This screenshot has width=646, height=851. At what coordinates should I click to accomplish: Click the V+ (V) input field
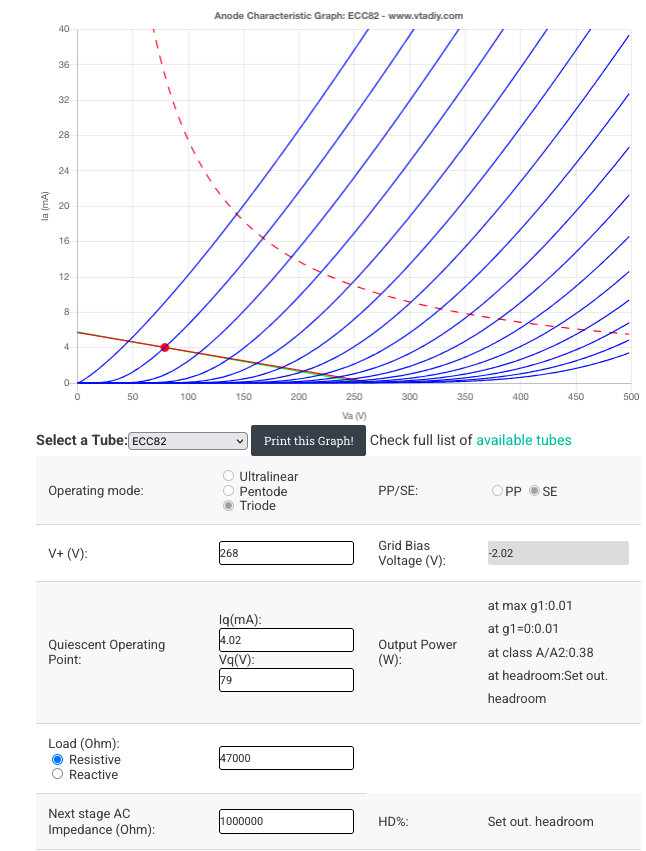[286, 553]
